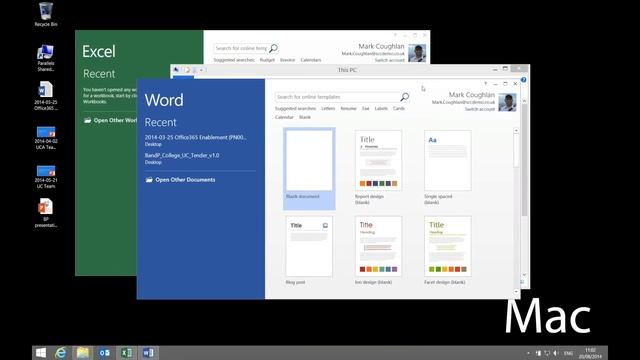
Task: Select the Facet design template
Action: (447, 250)
